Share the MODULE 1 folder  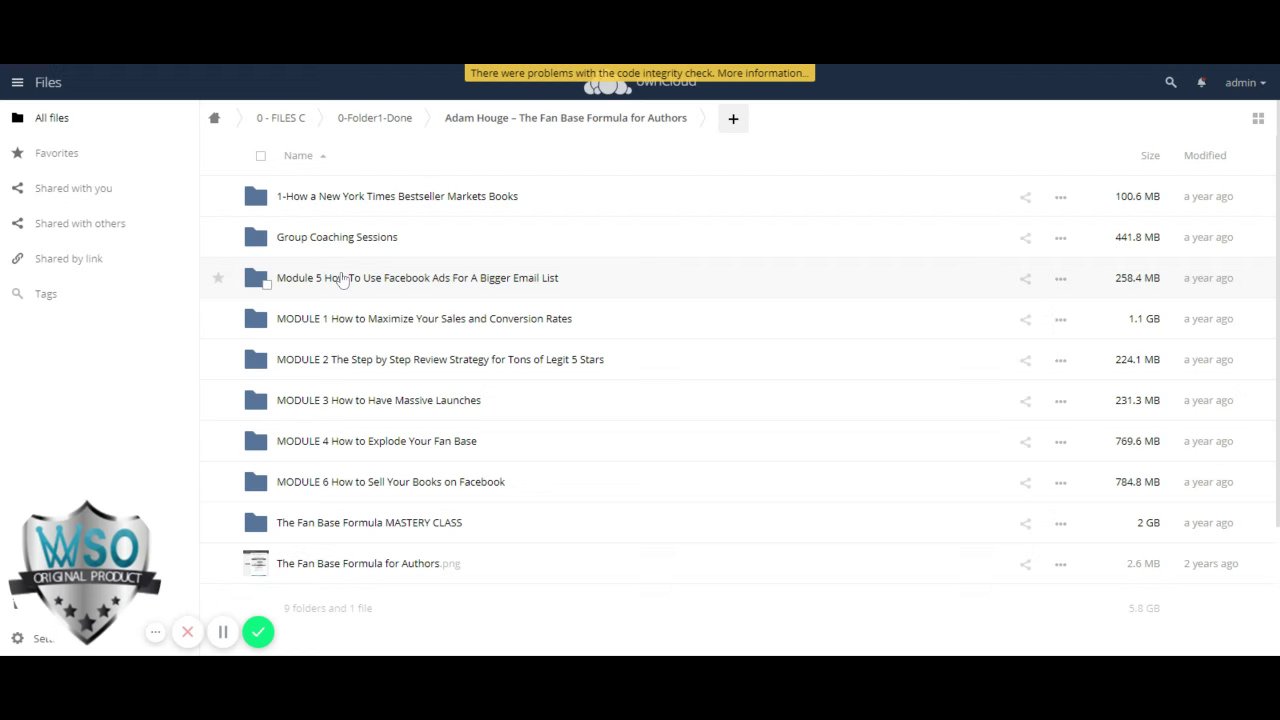pos(1025,320)
